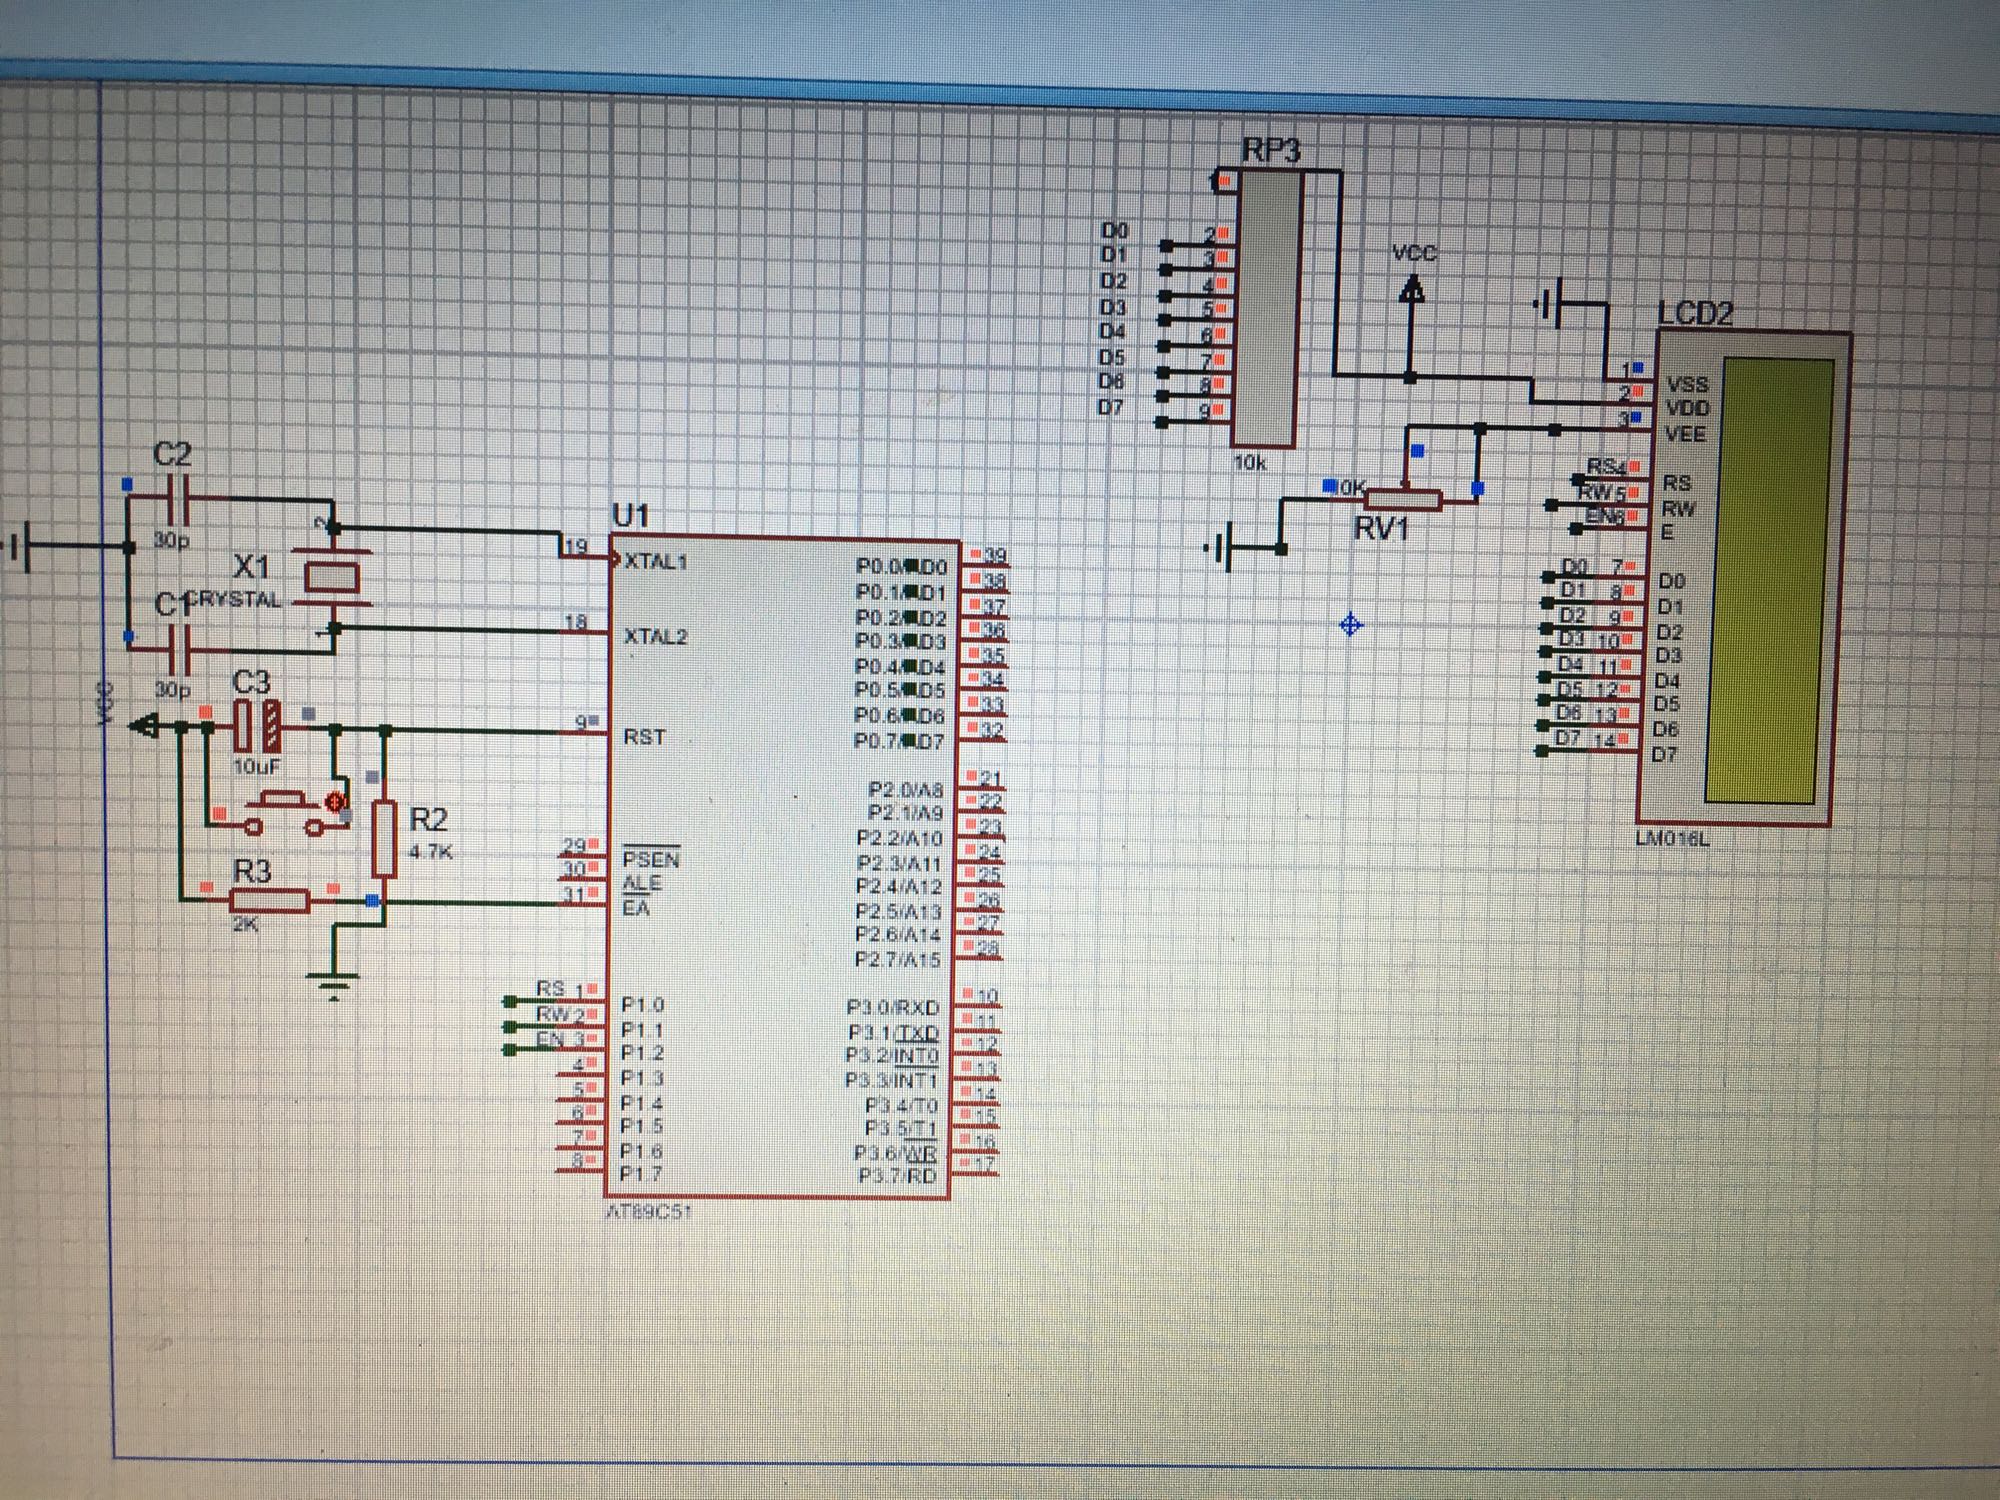The image size is (2000, 1500).
Task: Click the VEE pin label on LCD2
Action: 1684,434
